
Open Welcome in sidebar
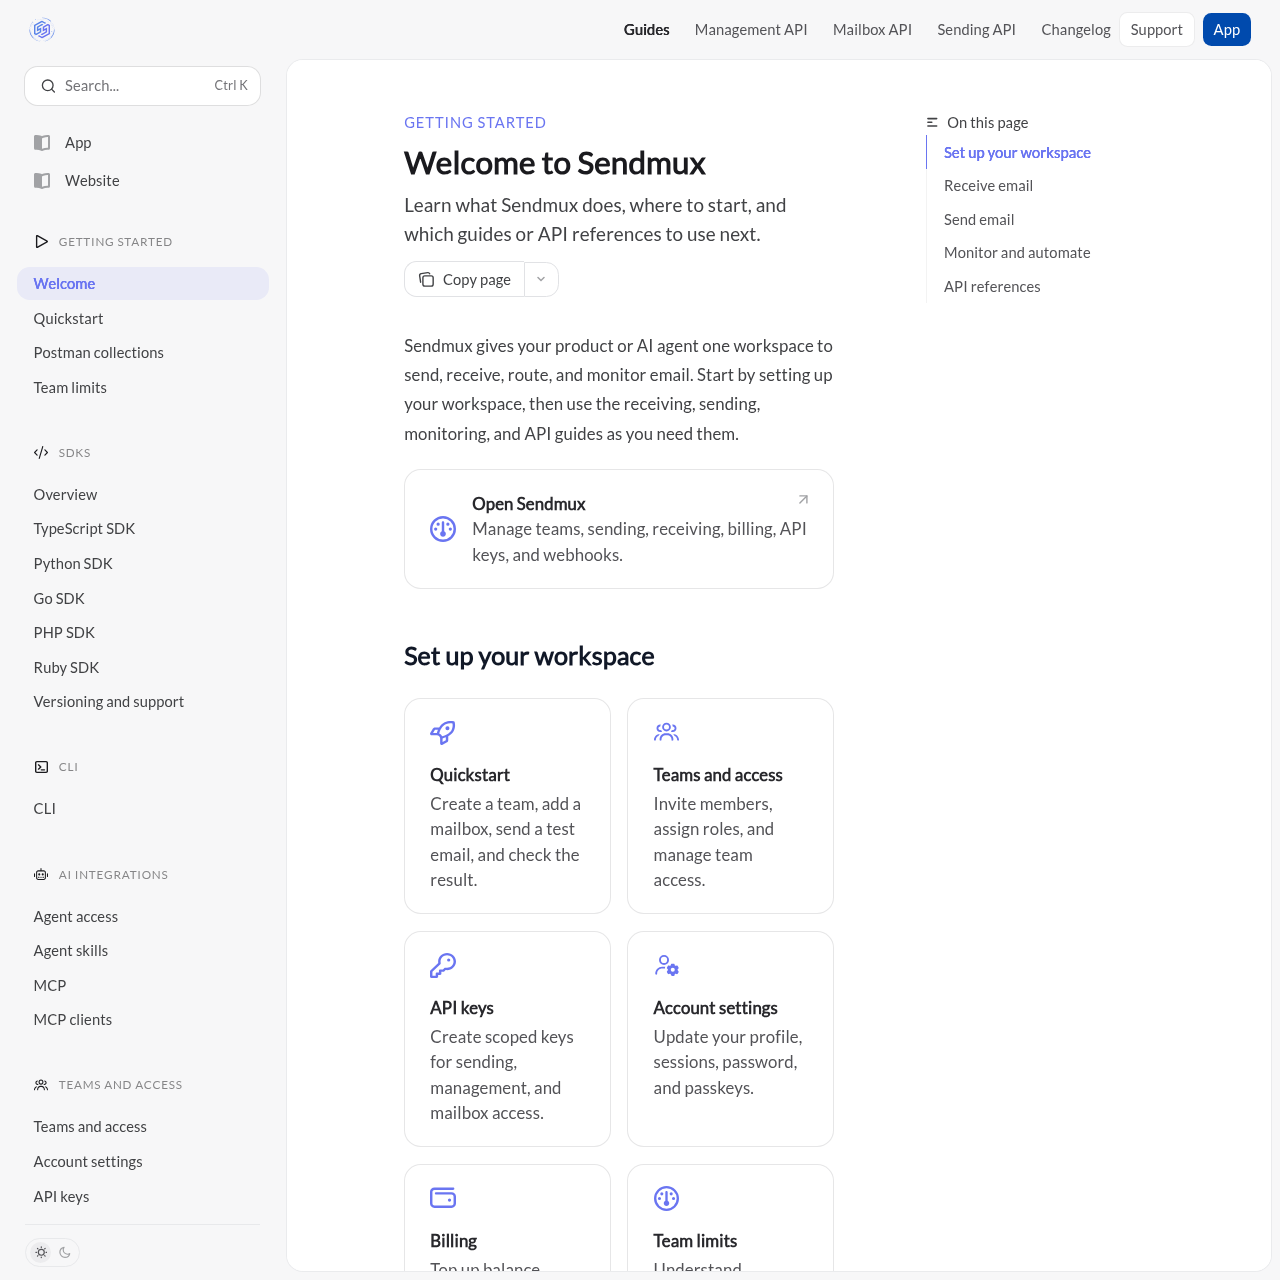pos(143,283)
